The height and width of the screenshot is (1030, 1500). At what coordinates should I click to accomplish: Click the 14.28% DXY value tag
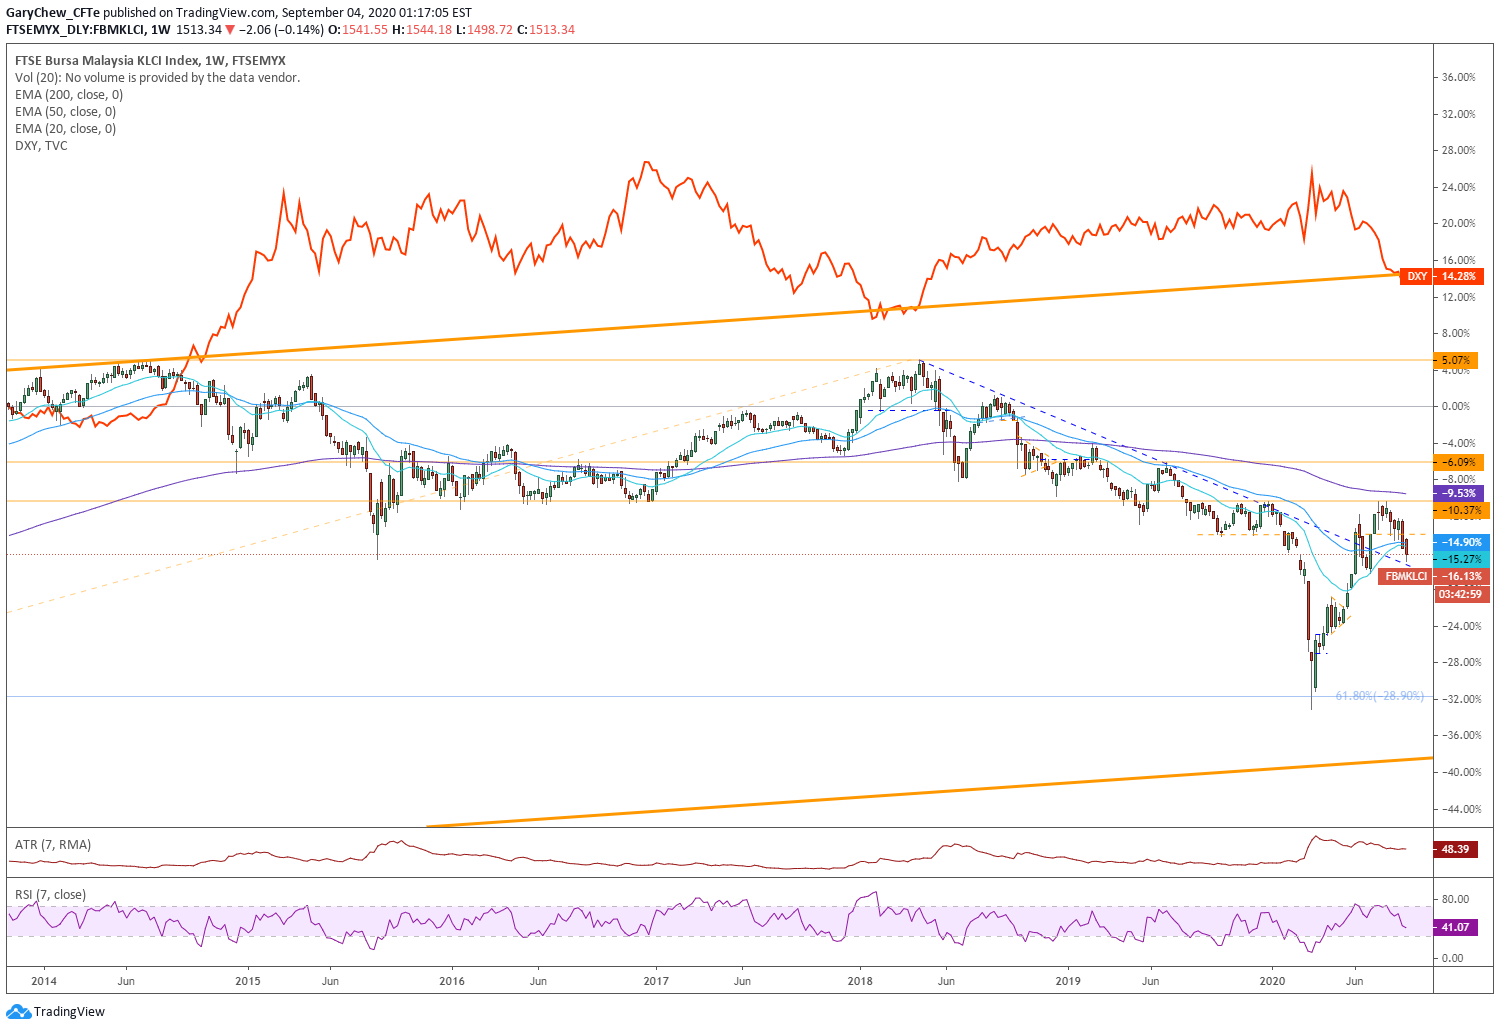tap(1461, 276)
